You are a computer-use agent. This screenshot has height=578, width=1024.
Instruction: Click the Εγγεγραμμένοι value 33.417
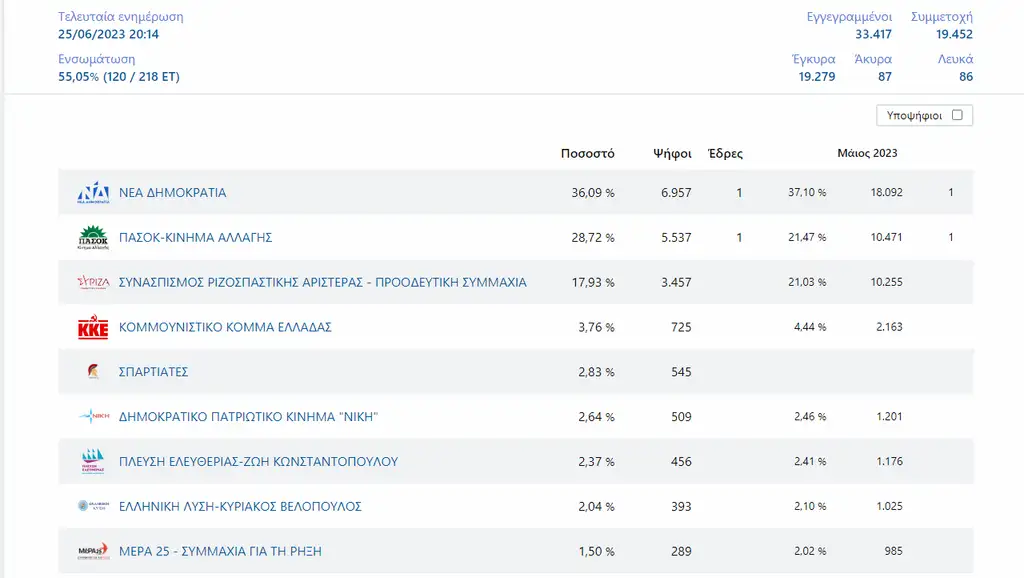click(873, 34)
